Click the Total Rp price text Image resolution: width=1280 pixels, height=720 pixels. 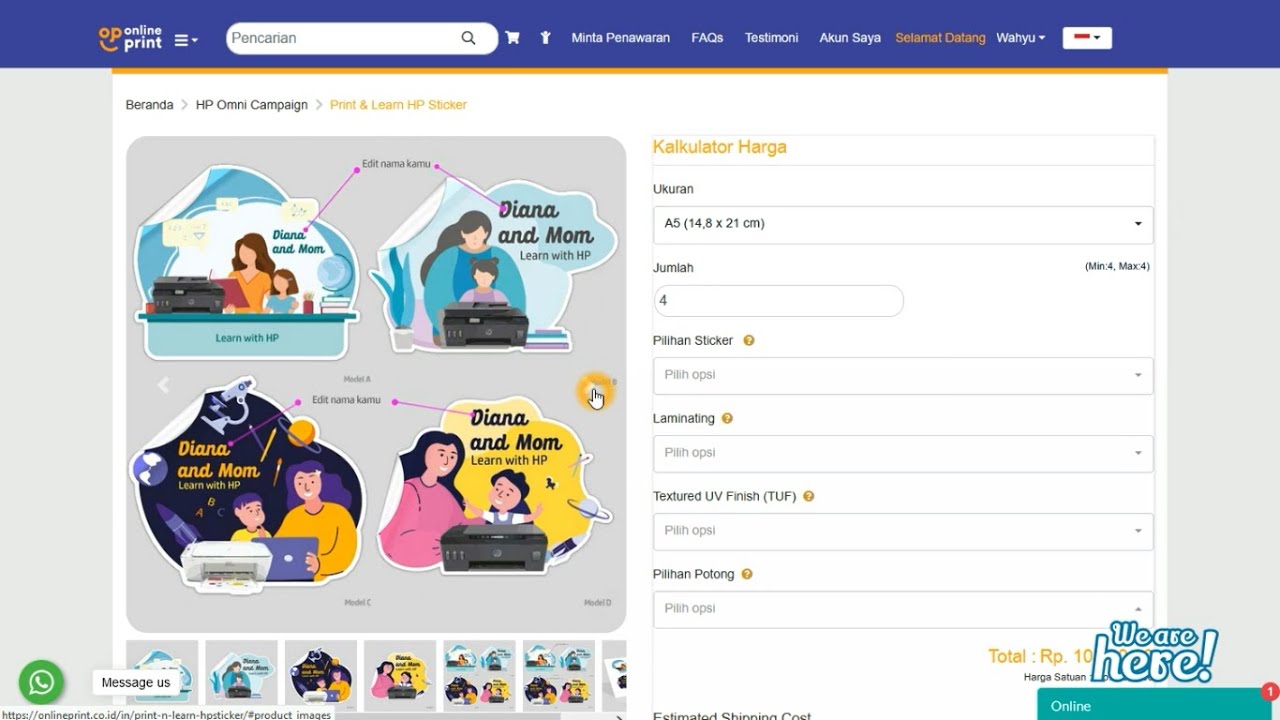point(1040,657)
